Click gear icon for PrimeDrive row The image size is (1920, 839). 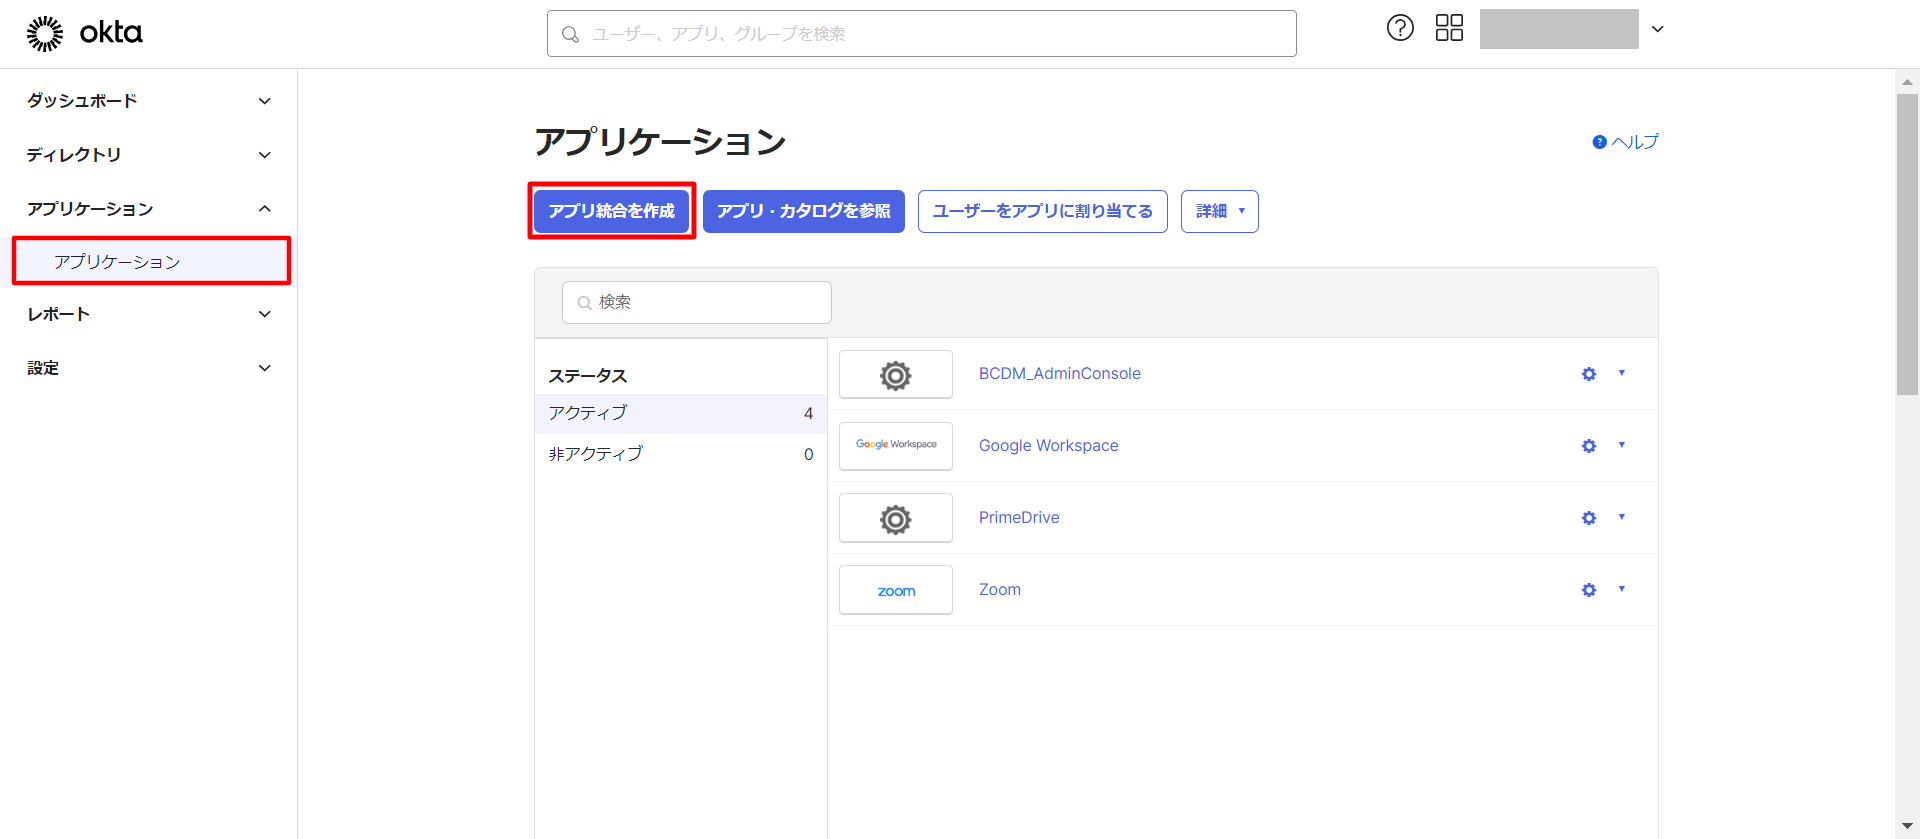[1589, 518]
